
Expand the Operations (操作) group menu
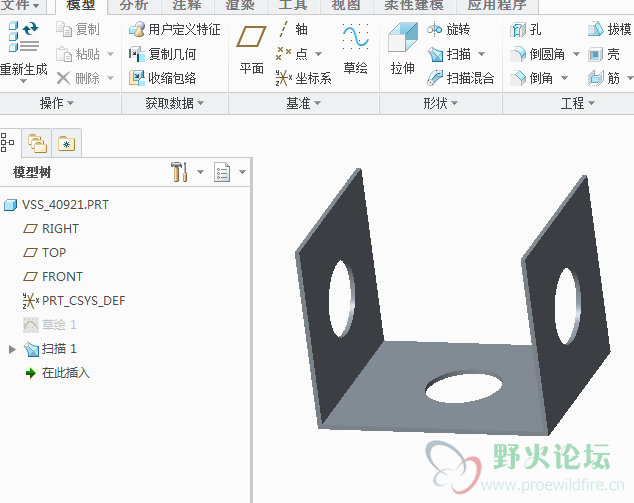(57, 104)
